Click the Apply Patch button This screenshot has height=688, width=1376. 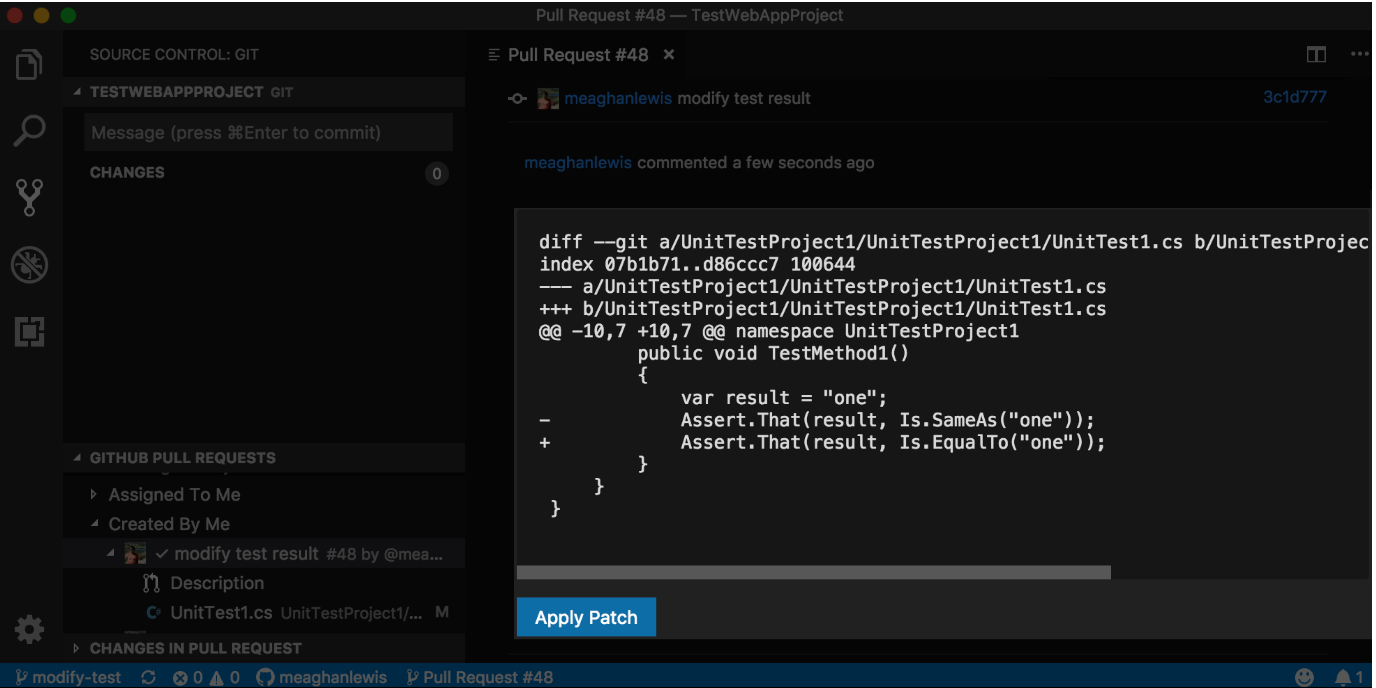(586, 617)
